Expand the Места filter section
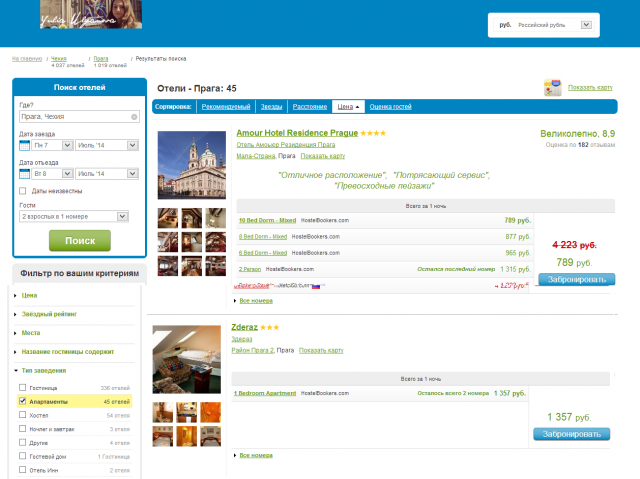 pyautogui.click(x=31, y=333)
